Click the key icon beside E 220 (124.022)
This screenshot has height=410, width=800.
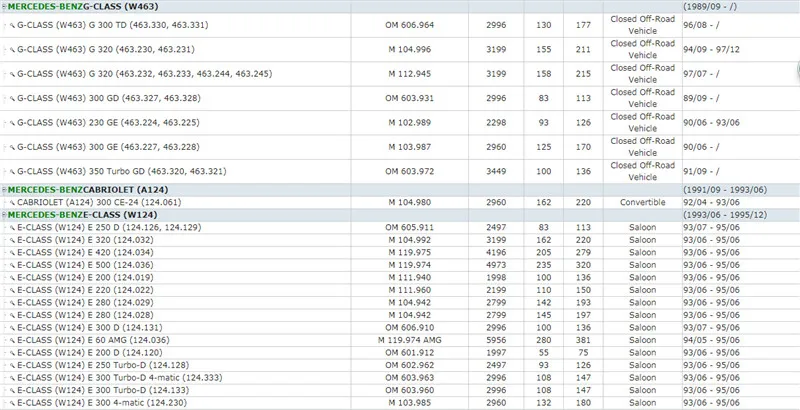(x=12, y=290)
